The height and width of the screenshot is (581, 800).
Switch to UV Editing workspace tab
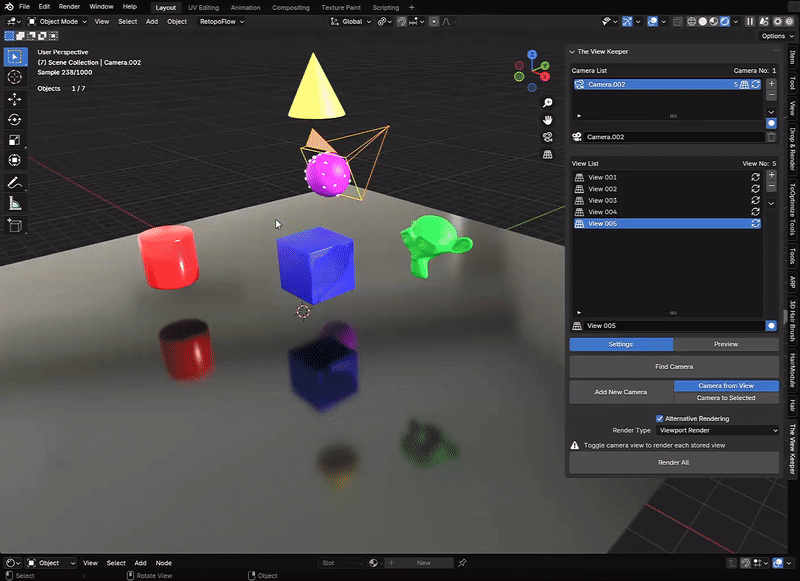point(203,7)
